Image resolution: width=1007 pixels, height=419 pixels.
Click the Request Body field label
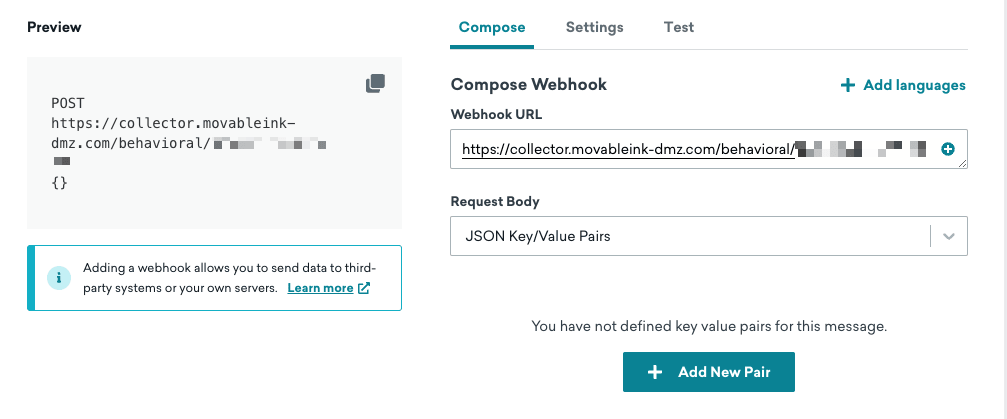click(495, 201)
